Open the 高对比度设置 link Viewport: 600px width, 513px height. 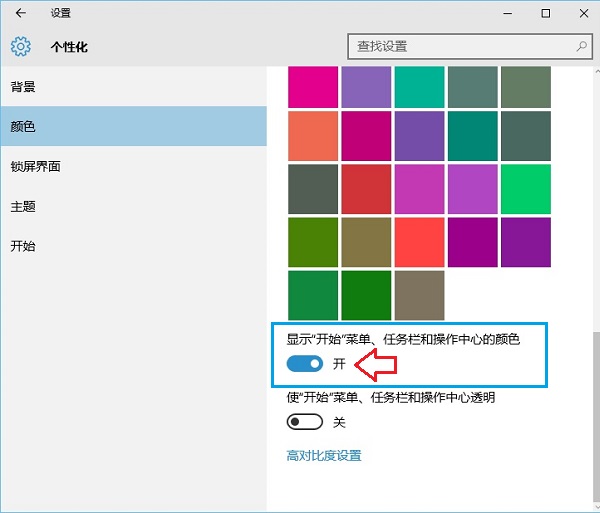[324, 456]
